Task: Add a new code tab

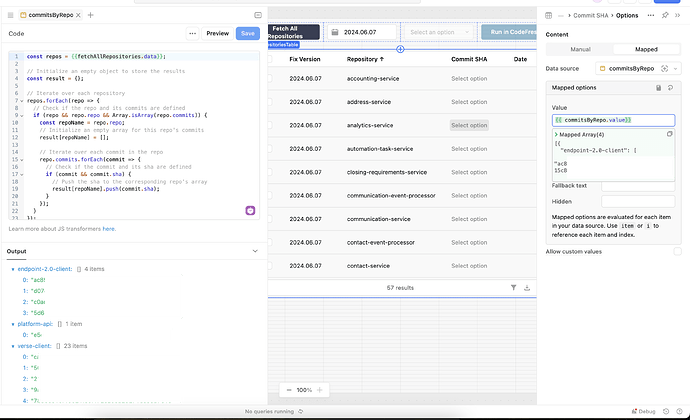Action: (91, 15)
